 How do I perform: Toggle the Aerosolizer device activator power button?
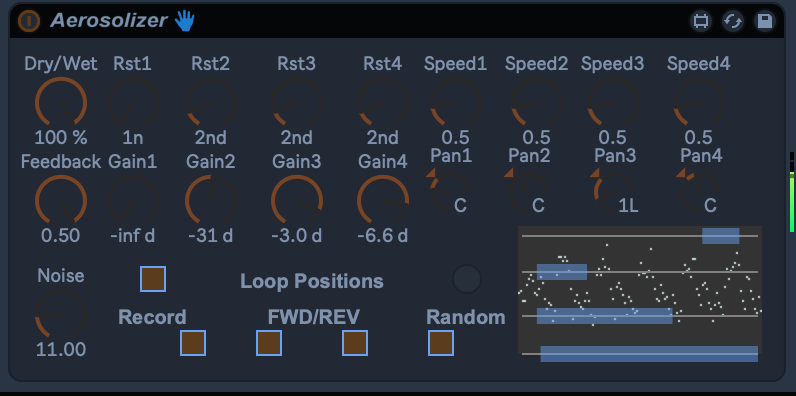pyautogui.click(x=28, y=21)
